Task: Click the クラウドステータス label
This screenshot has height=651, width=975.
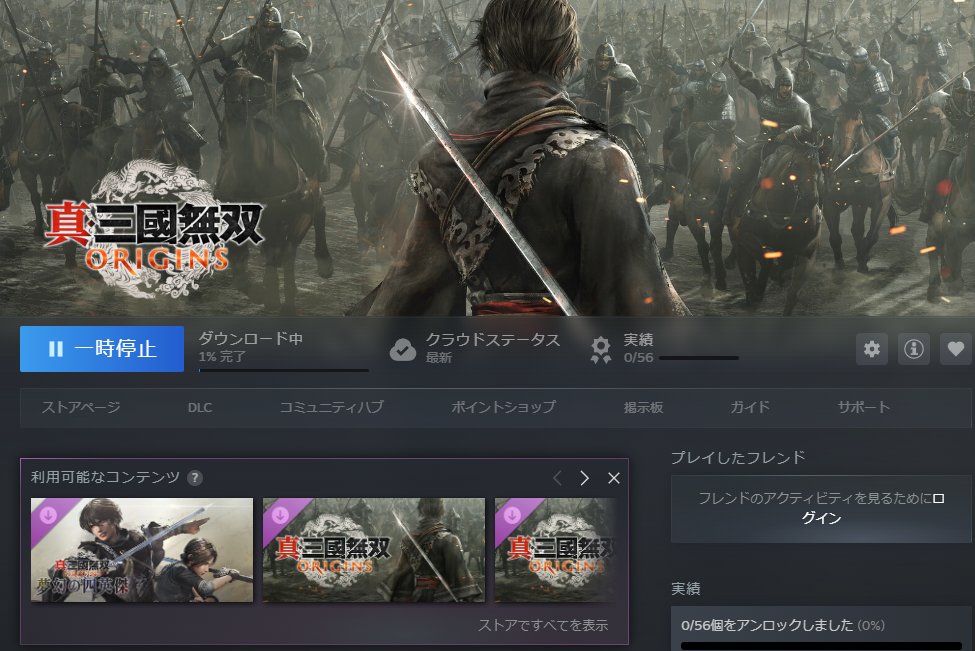Action: (x=492, y=339)
